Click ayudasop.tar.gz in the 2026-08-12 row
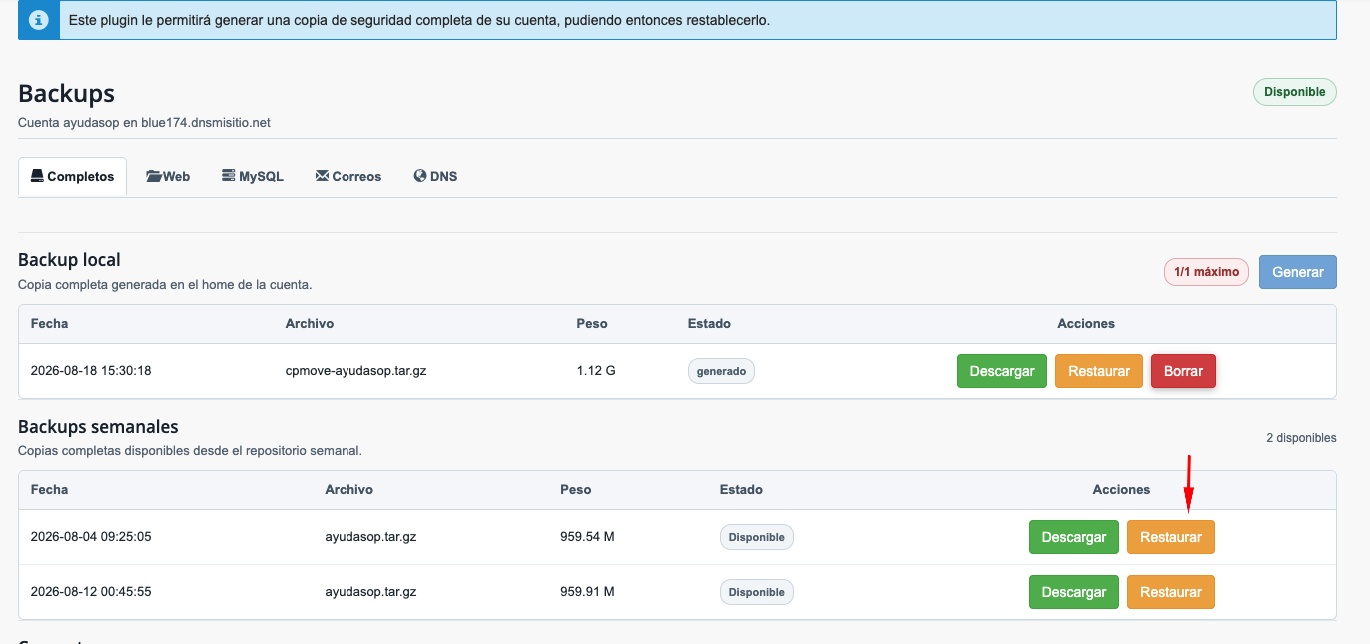The width and height of the screenshot is (1370, 644). tap(371, 592)
